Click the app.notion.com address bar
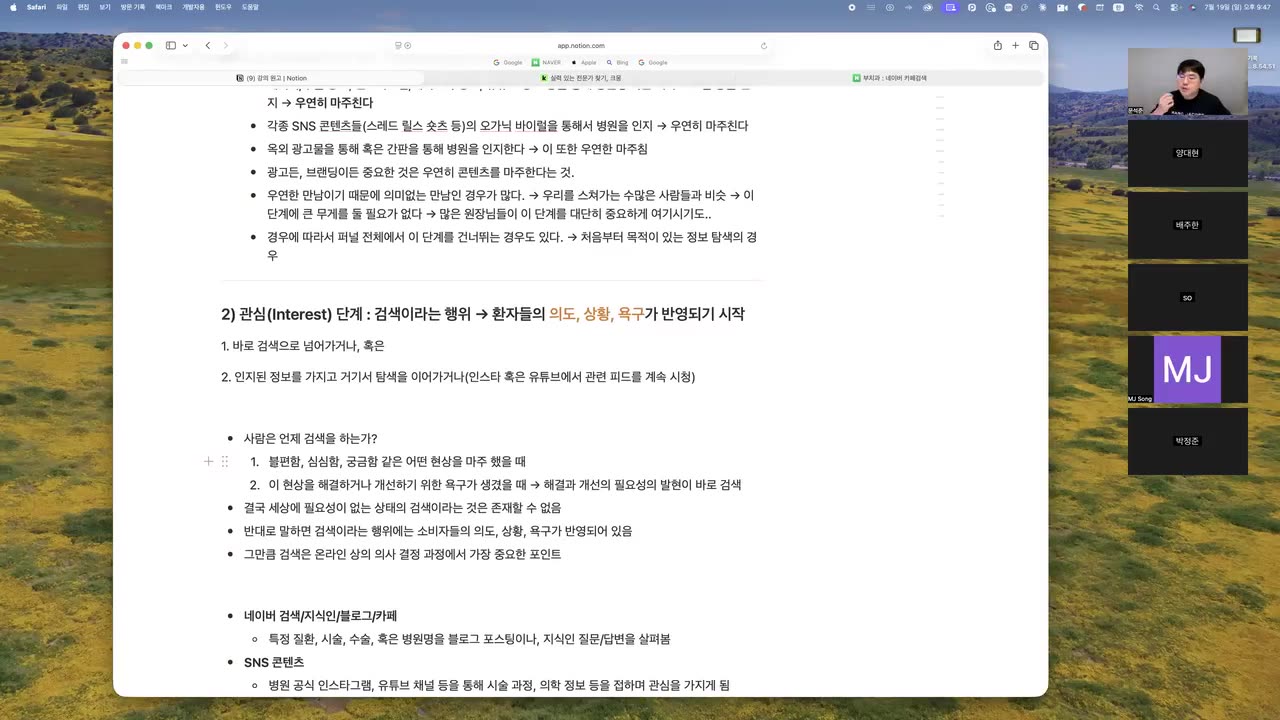This screenshot has width=1280, height=720. click(581, 46)
